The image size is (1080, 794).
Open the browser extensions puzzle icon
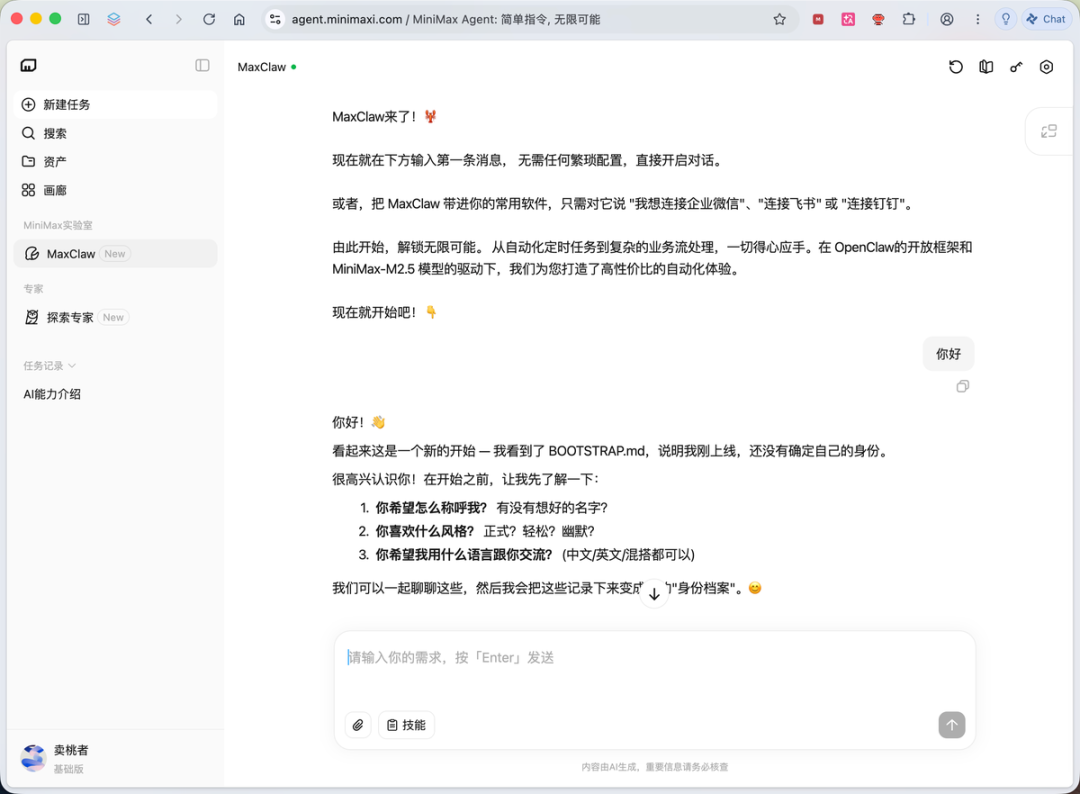point(909,19)
